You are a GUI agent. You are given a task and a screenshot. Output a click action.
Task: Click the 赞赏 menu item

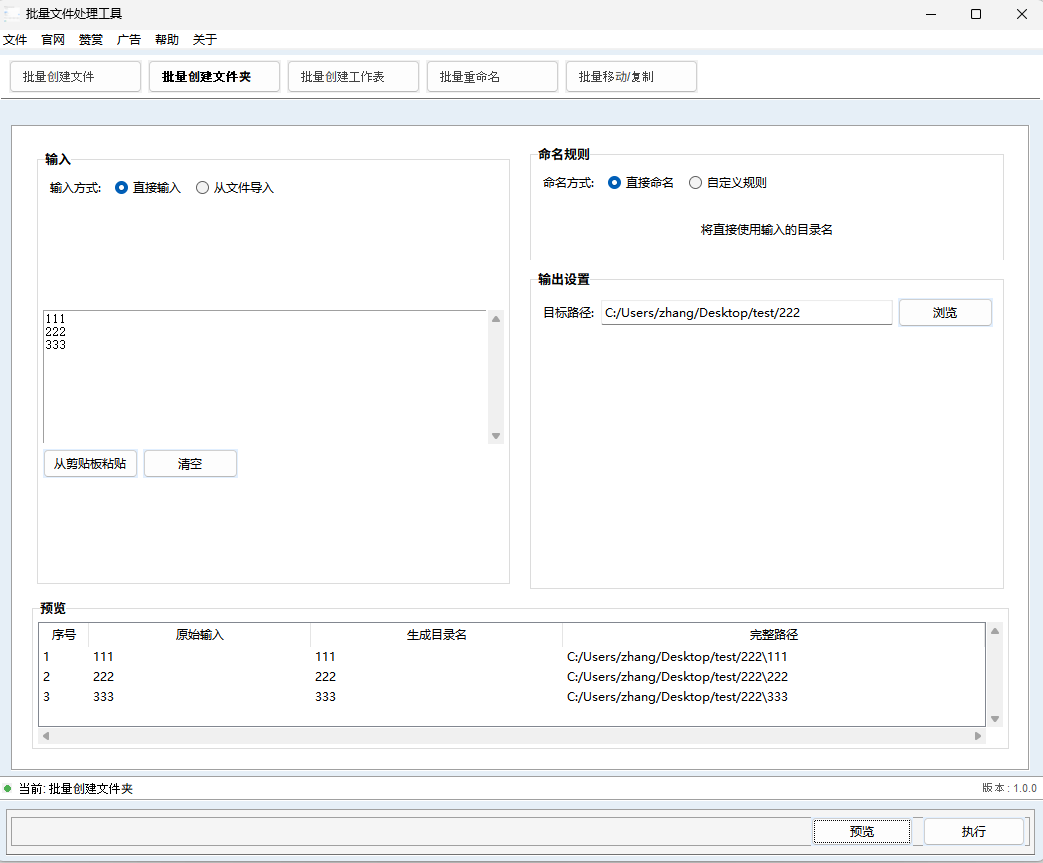click(x=90, y=39)
